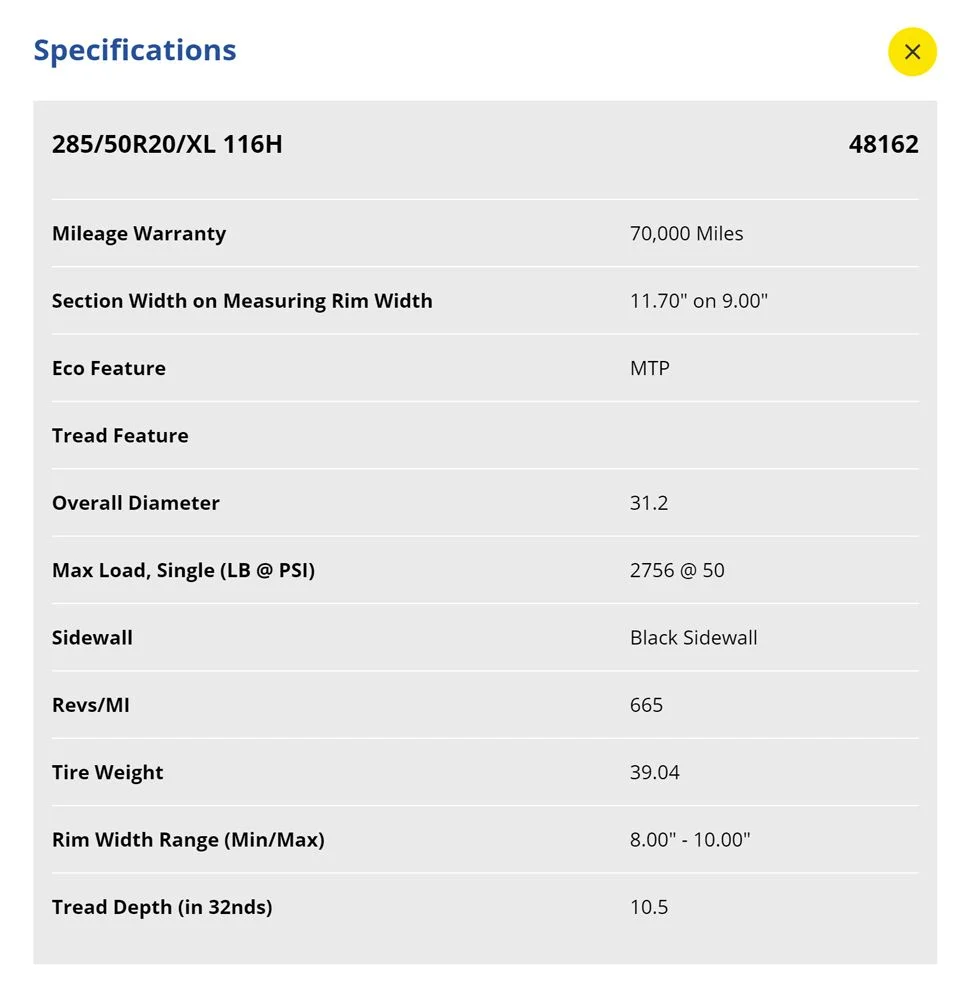Select the 10.5 tread depth value
970x1000 pixels.
tap(649, 908)
